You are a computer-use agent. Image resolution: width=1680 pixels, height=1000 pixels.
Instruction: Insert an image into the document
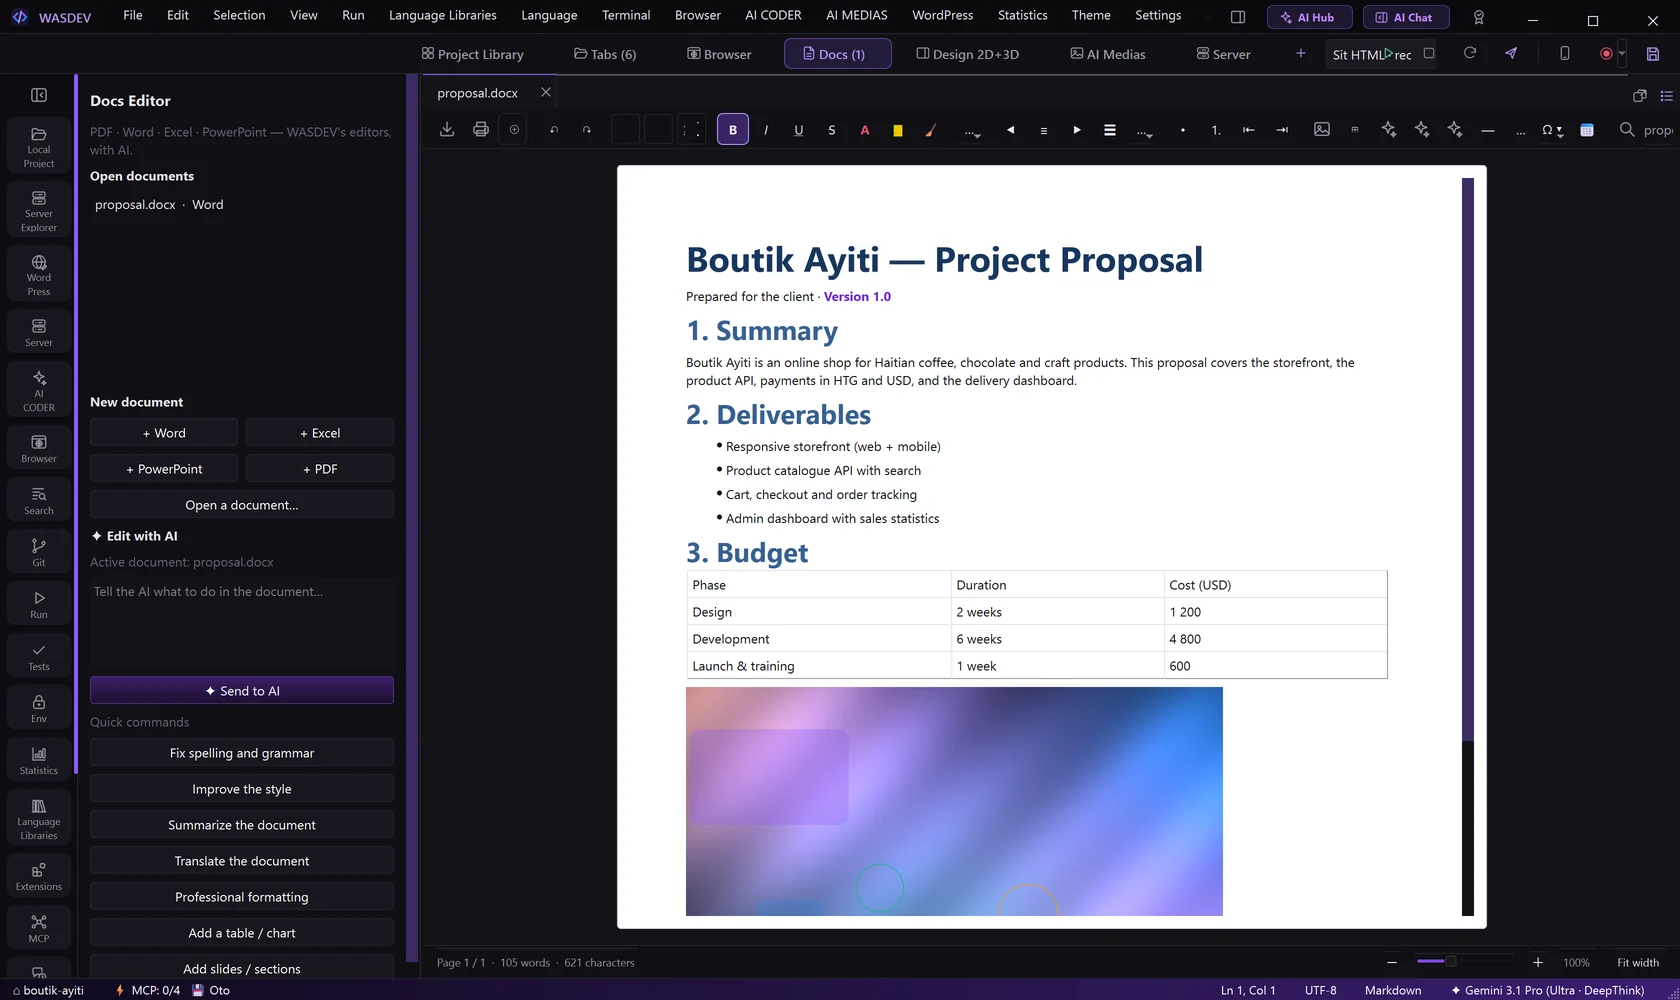tap(1322, 130)
